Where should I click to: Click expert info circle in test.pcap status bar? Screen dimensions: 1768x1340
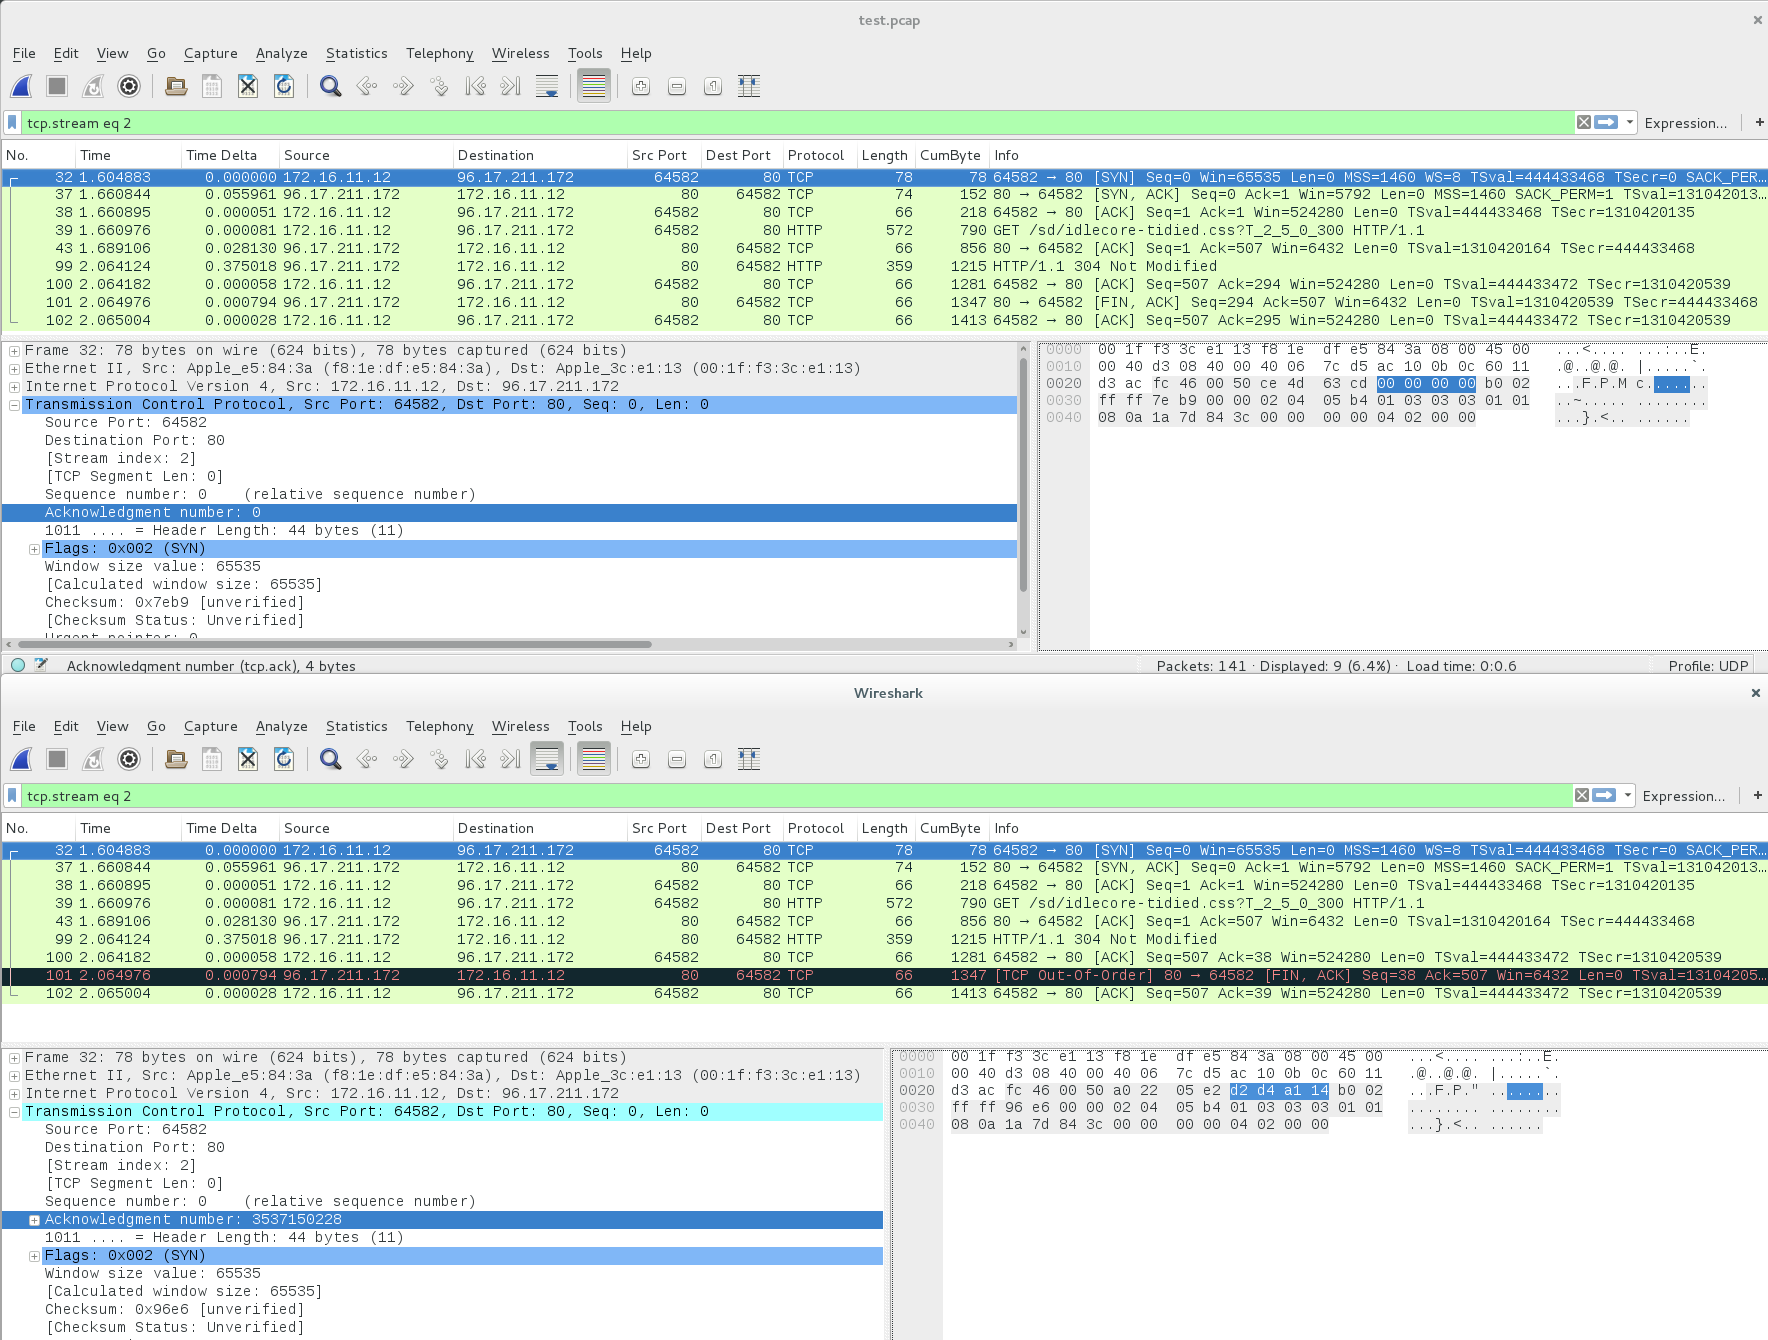18,665
